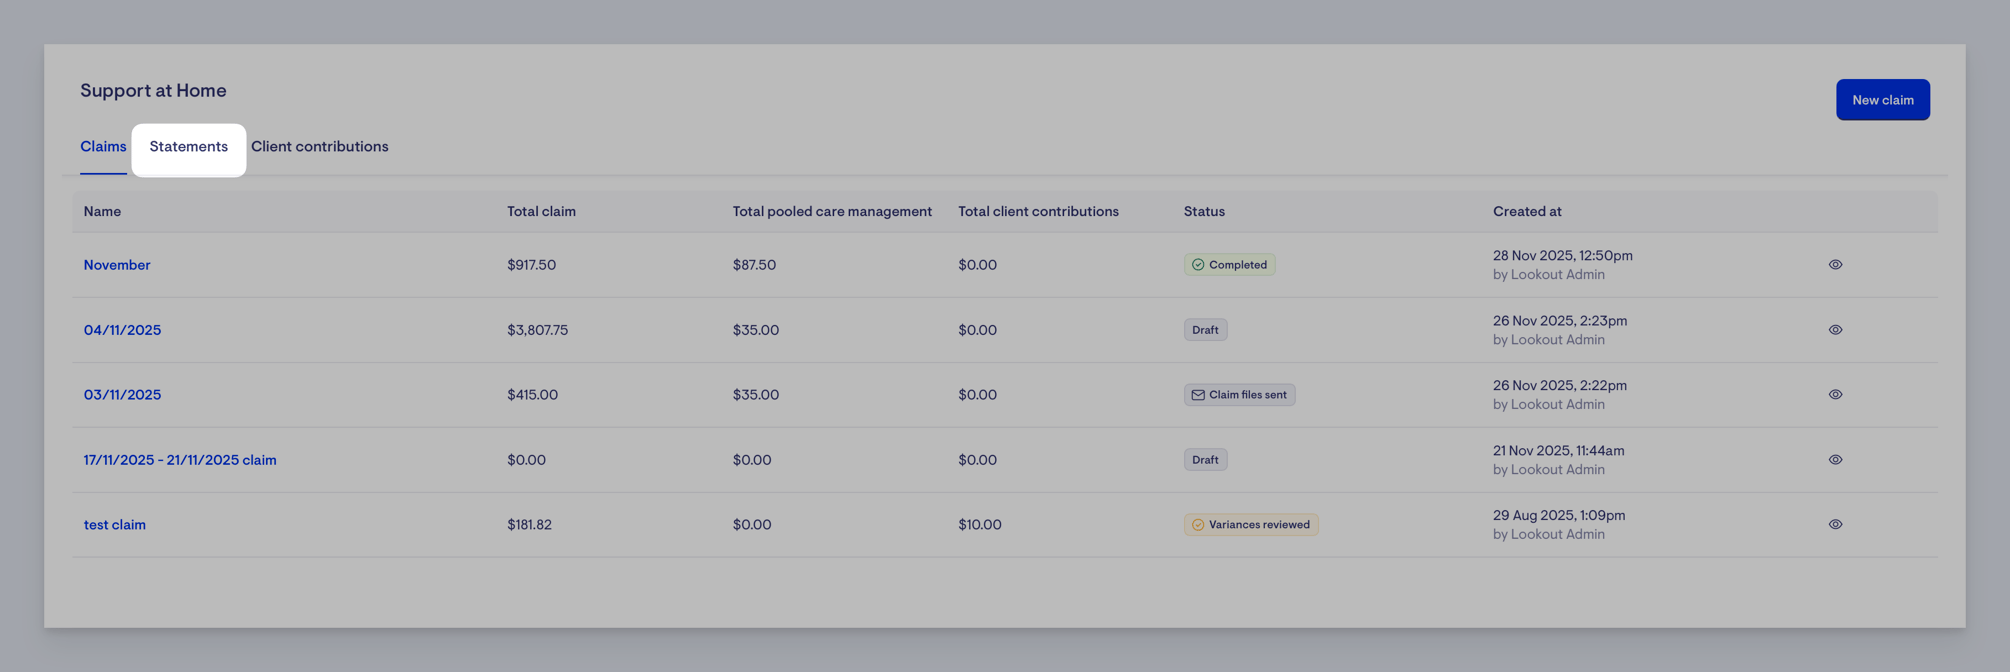
Task: Click eye icon in 03/11/2025 row
Action: 1835,395
